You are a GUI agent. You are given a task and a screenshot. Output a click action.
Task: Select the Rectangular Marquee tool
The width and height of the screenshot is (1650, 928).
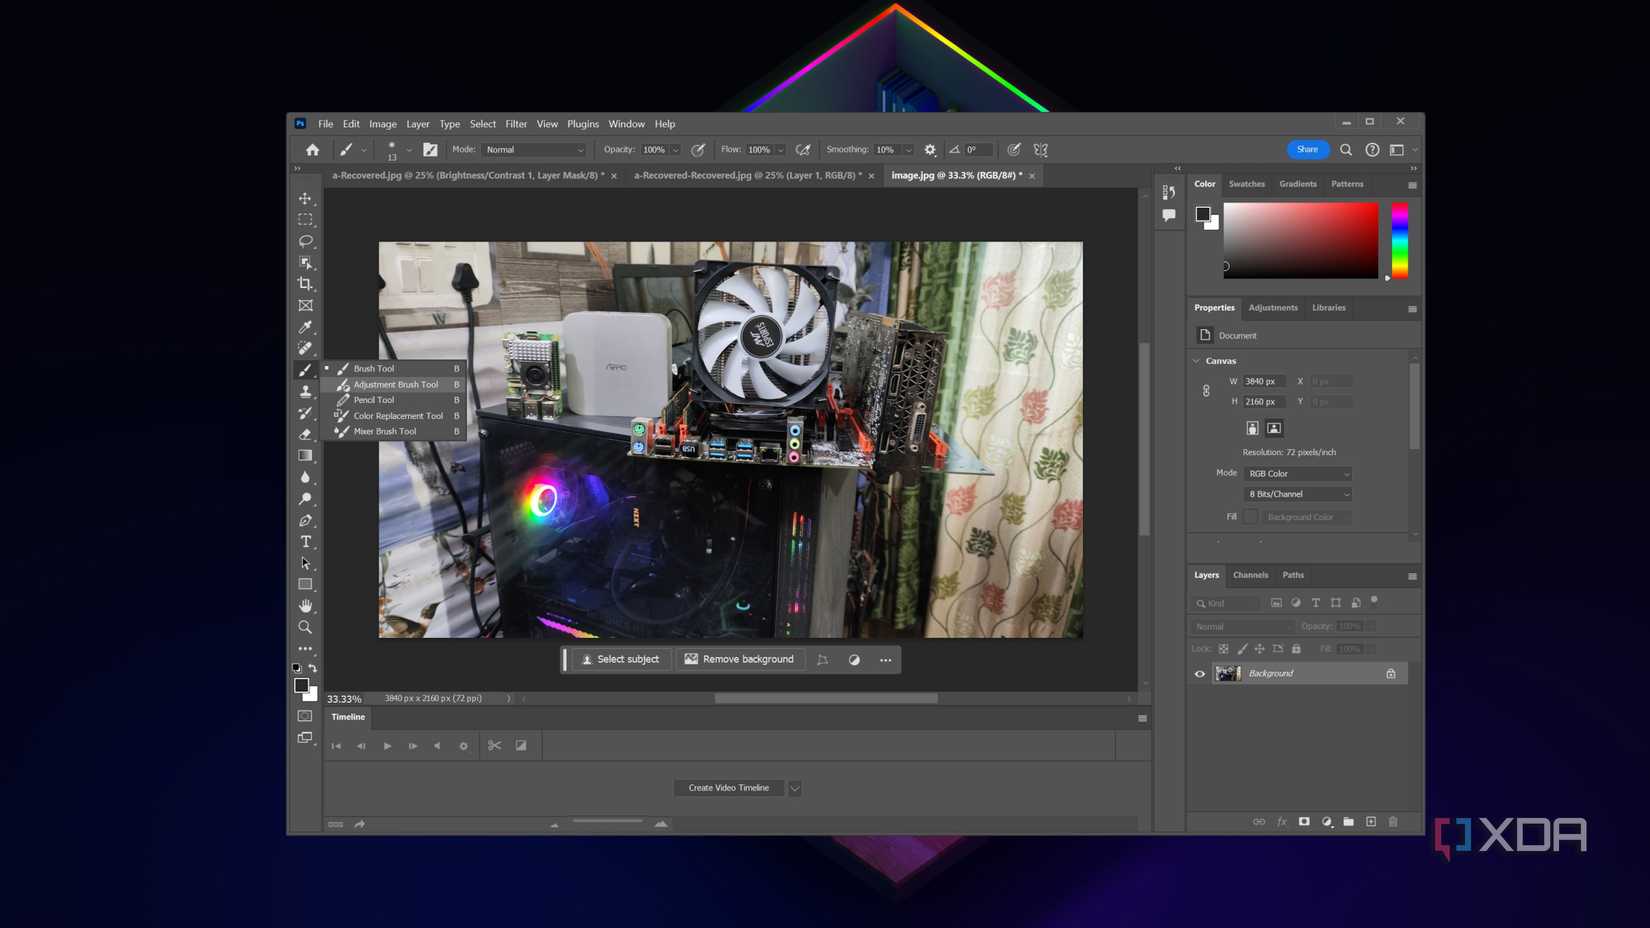305,219
